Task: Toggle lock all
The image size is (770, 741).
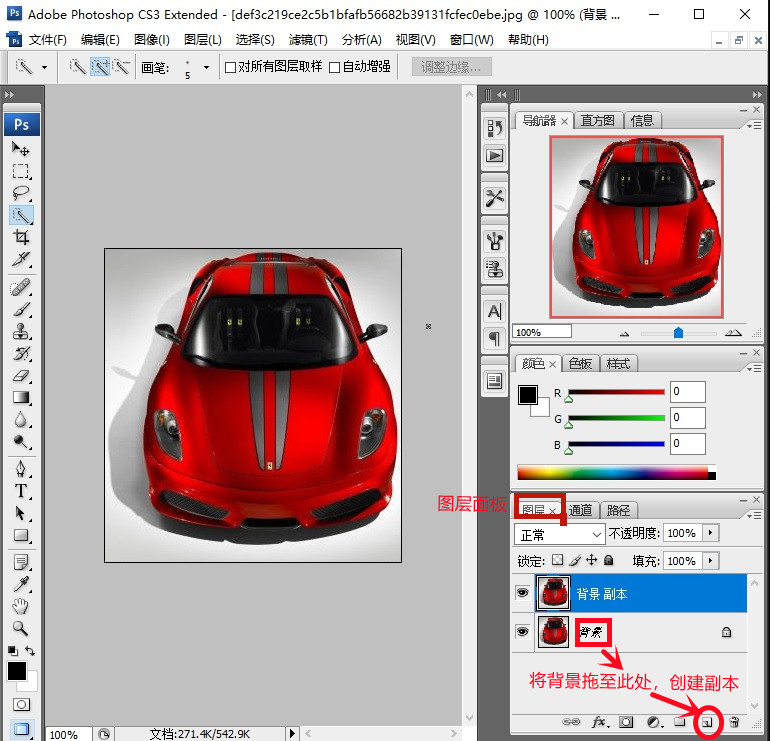Action: click(x=608, y=560)
